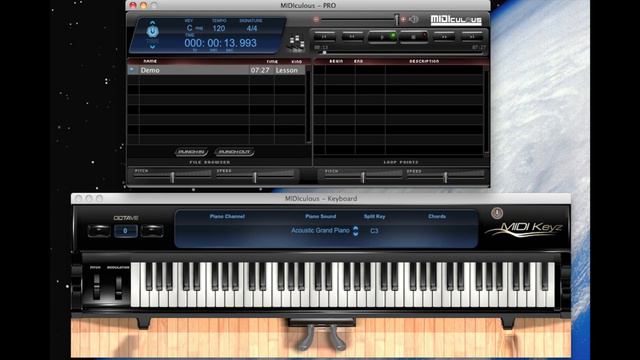This screenshot has width=640, height=360.
Task: Increase octave with the right octave button
Action: (152, 231)
